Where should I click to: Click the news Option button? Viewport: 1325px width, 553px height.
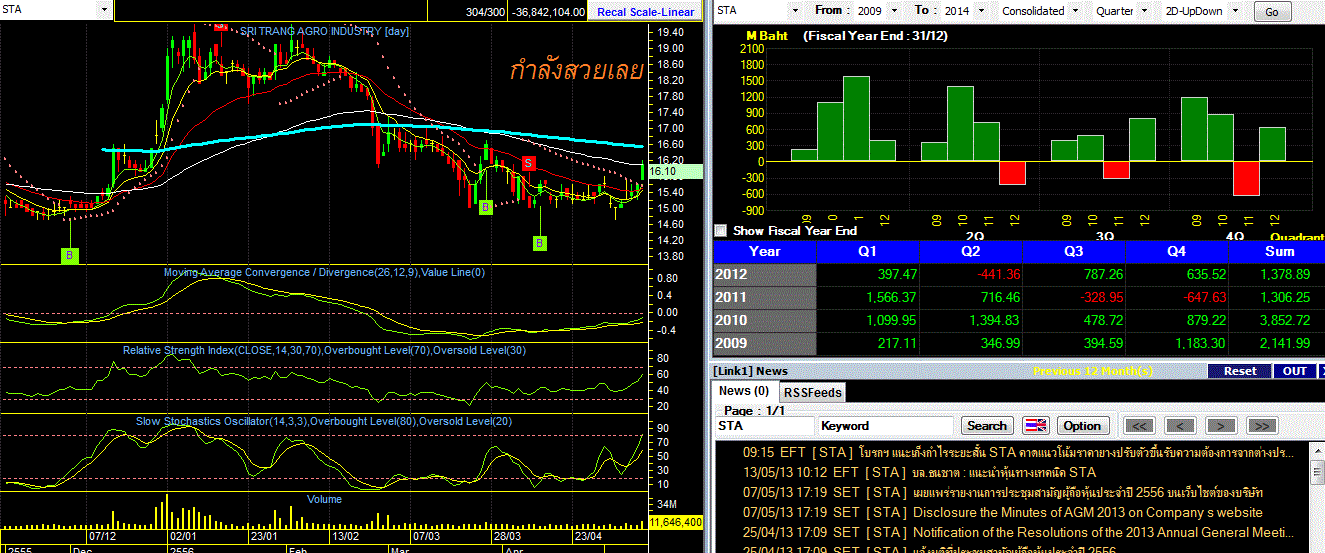coord(1082,426)
